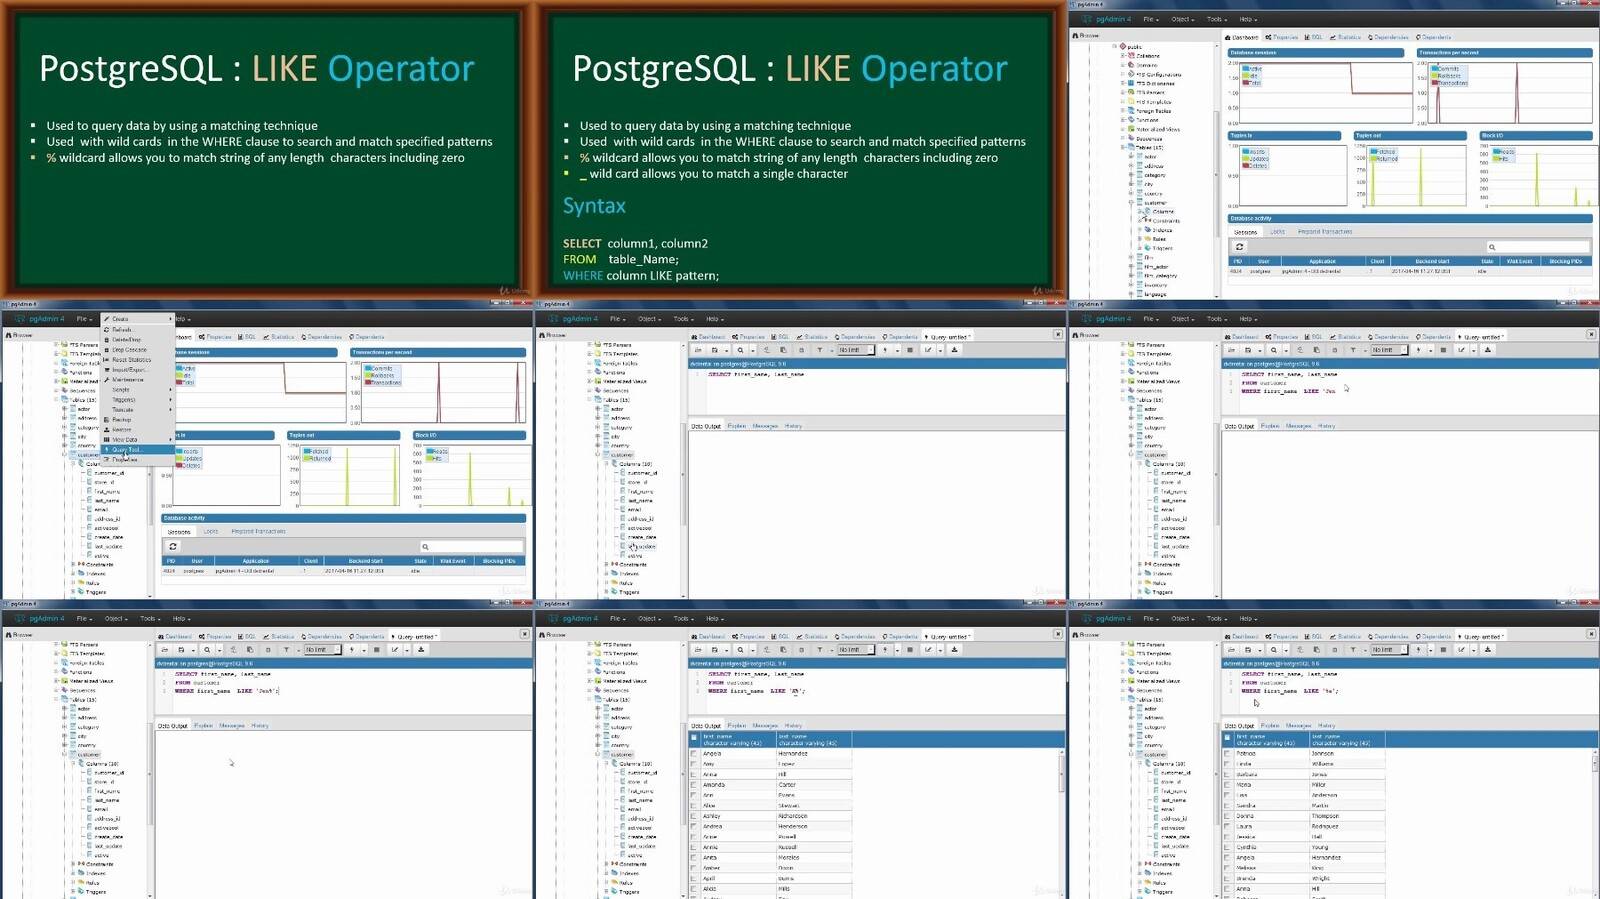Image resolution: width=1600 pixels, height=899 pixels.
Task: Toggle select-all checkbox in the Patricia Johnson results header
Action: tap(1228, 737)
